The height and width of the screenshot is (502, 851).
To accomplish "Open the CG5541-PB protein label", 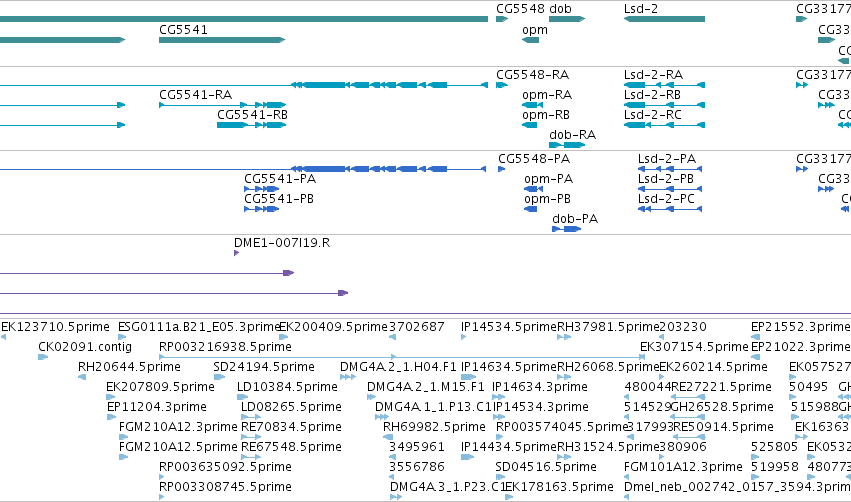I will point(279,199).
